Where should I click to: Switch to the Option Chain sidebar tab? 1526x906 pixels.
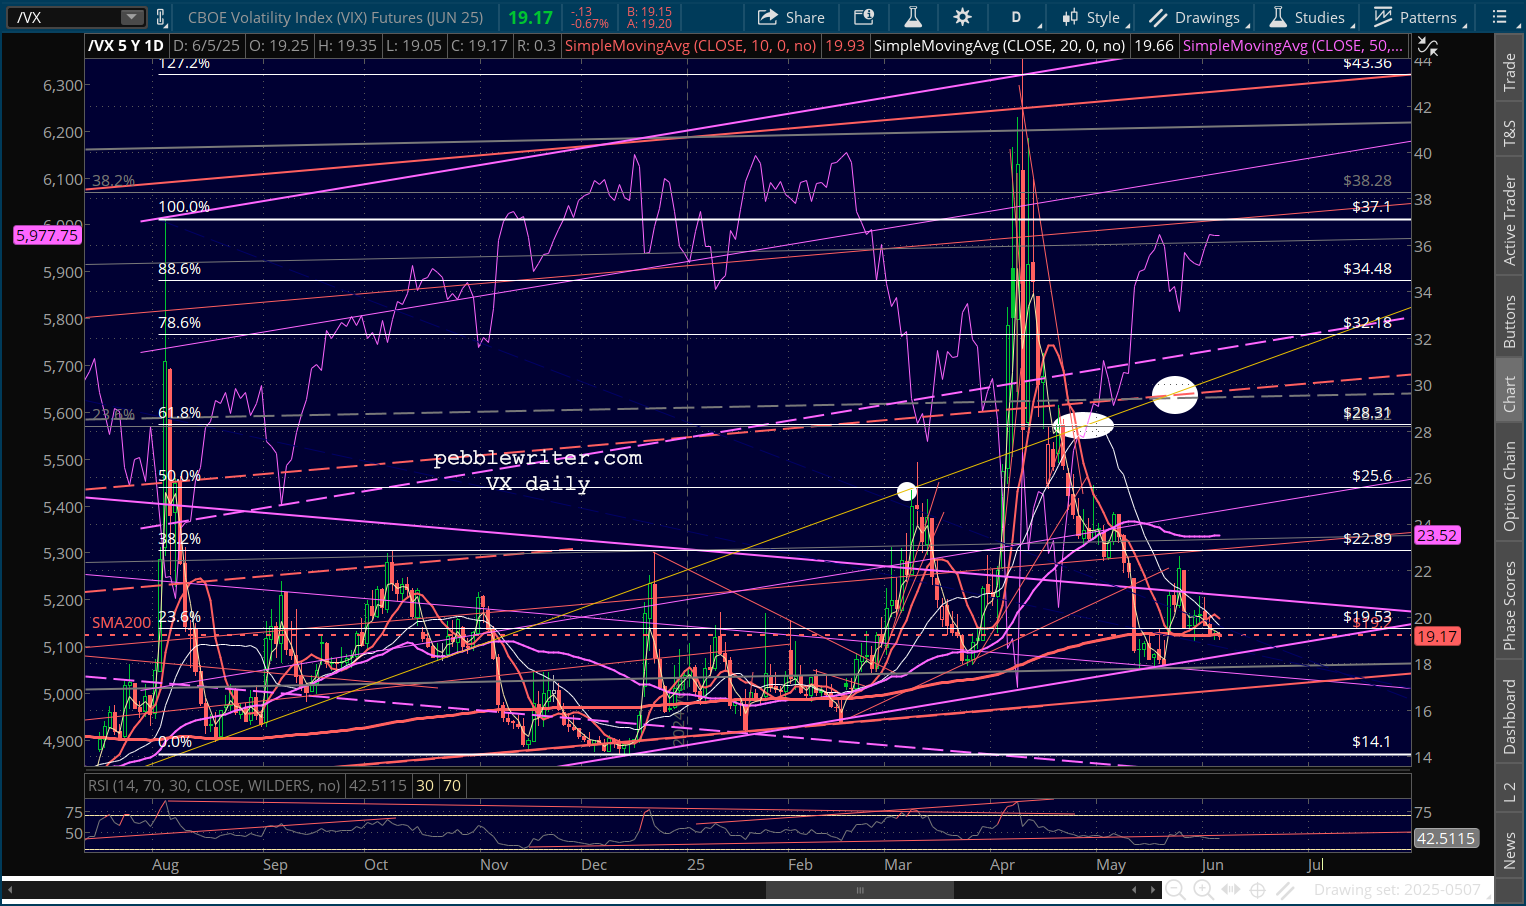[x=1509, y=486]
